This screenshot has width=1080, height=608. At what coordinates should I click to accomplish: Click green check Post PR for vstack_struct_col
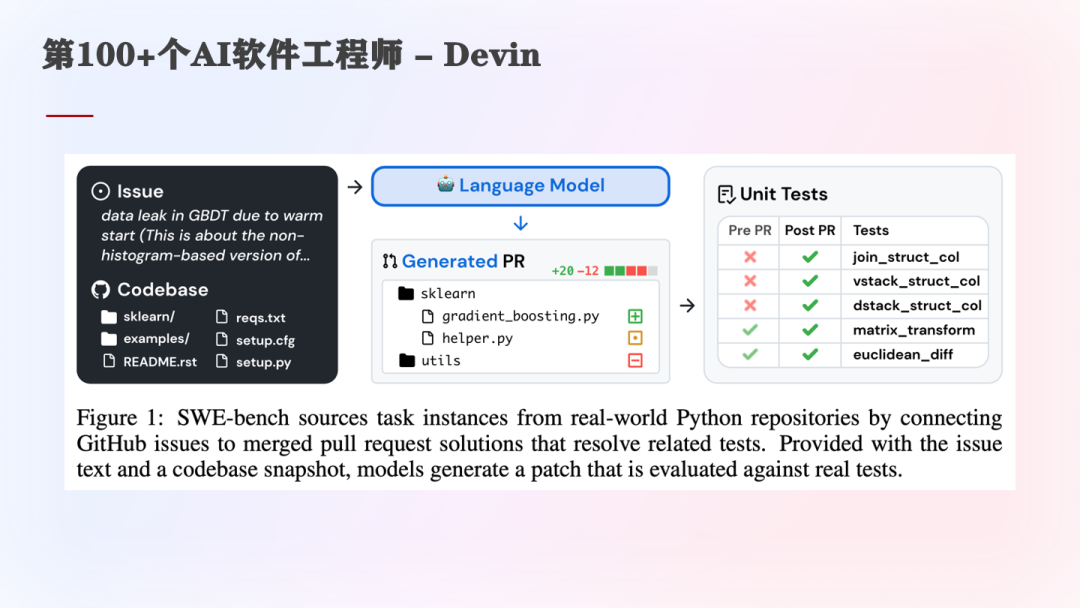point(810,281)
